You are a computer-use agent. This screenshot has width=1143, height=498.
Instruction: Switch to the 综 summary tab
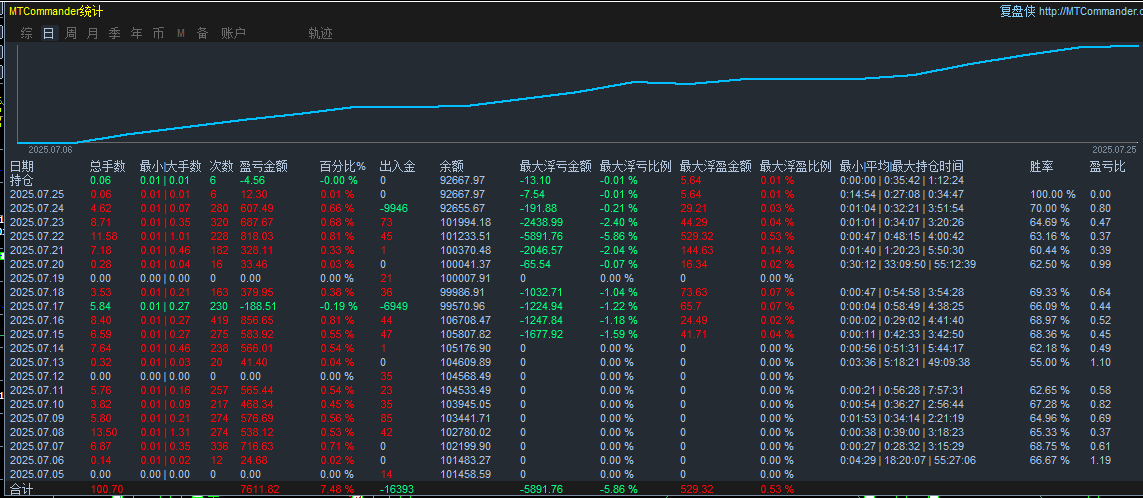27,33
